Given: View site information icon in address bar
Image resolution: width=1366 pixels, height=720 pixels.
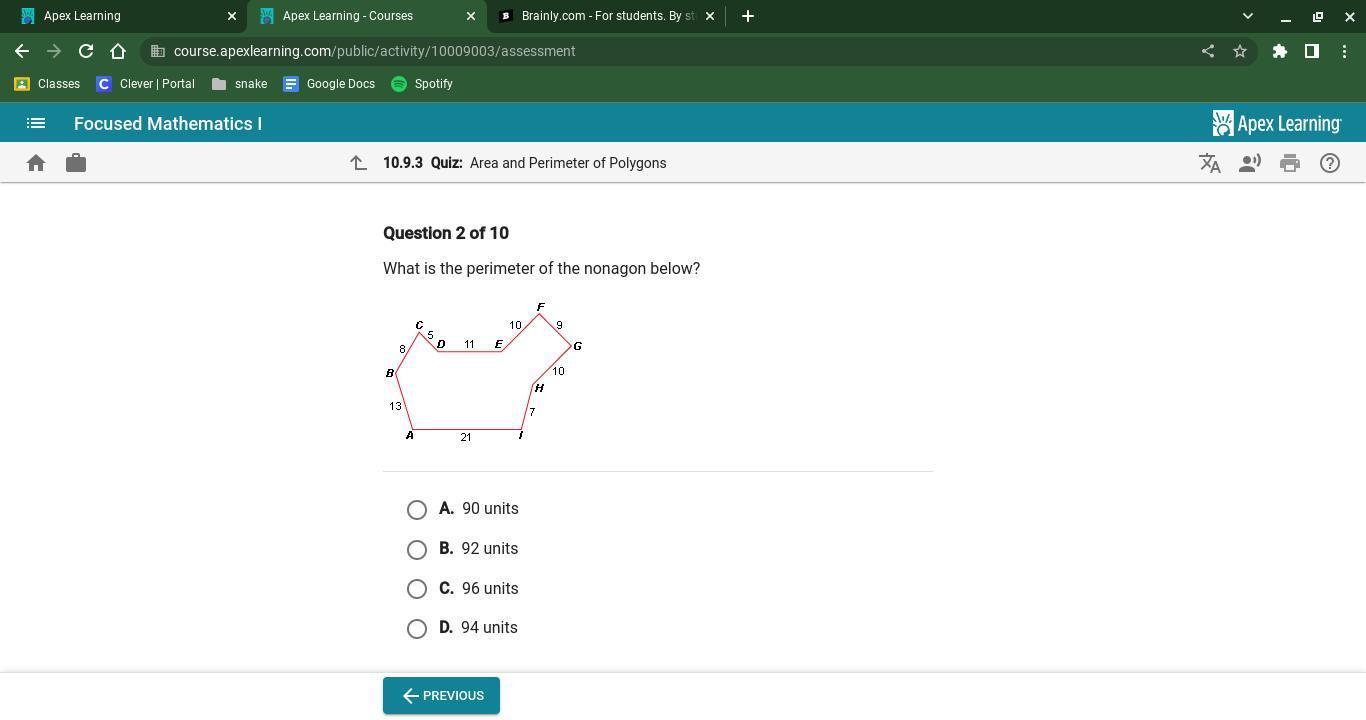Looking at the screenshot, I should (158, 51).
